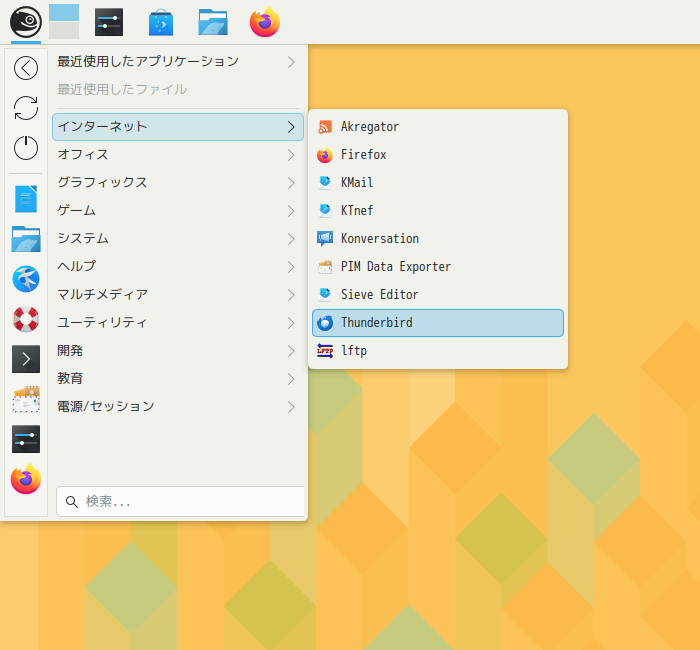Click the KMail icon in submenu

pyautogui.click(x=325, y=183)
